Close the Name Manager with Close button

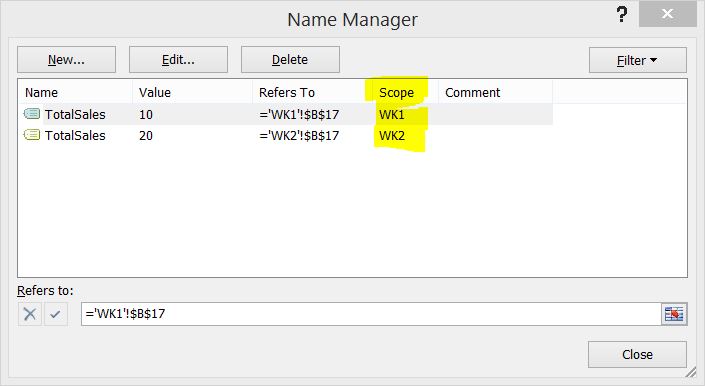click(x=637, y=355)
